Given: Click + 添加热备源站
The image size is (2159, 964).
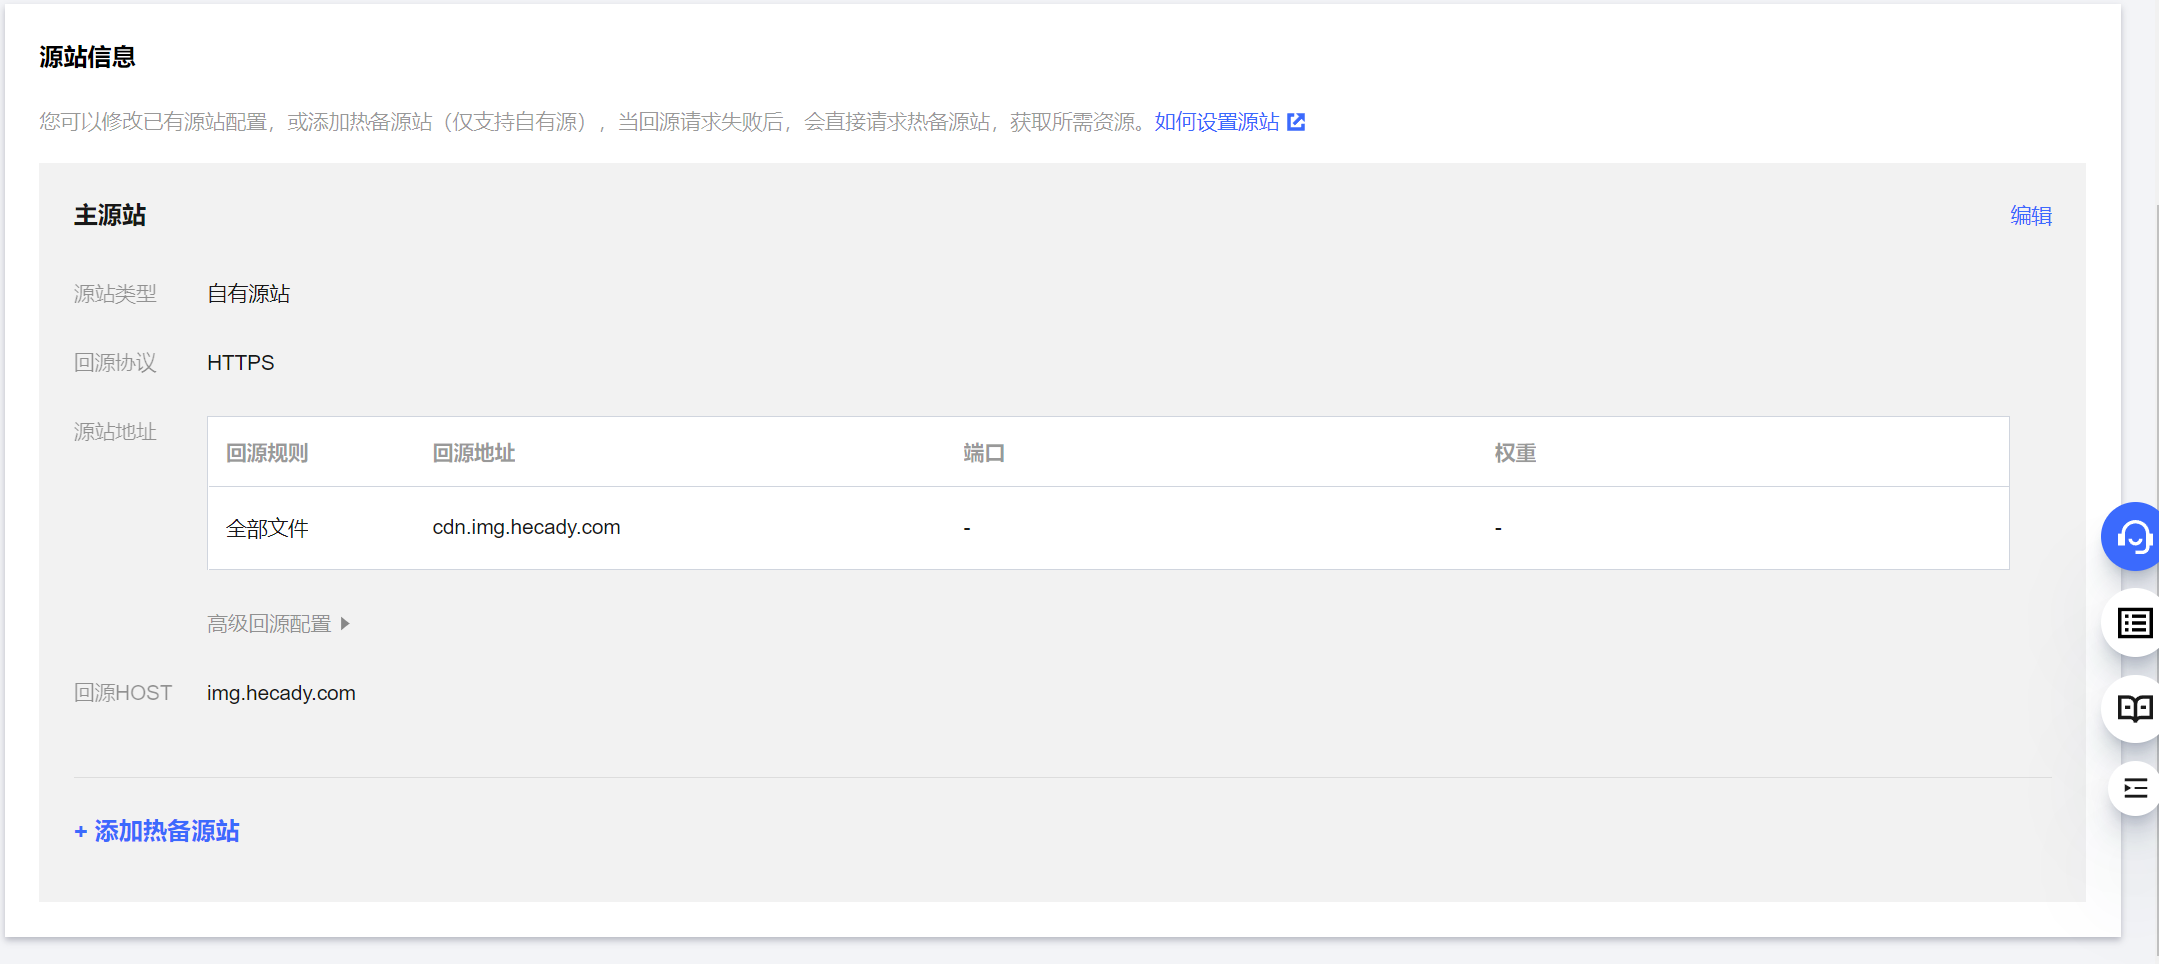Looking at the screenshot, I should [157, 831].
